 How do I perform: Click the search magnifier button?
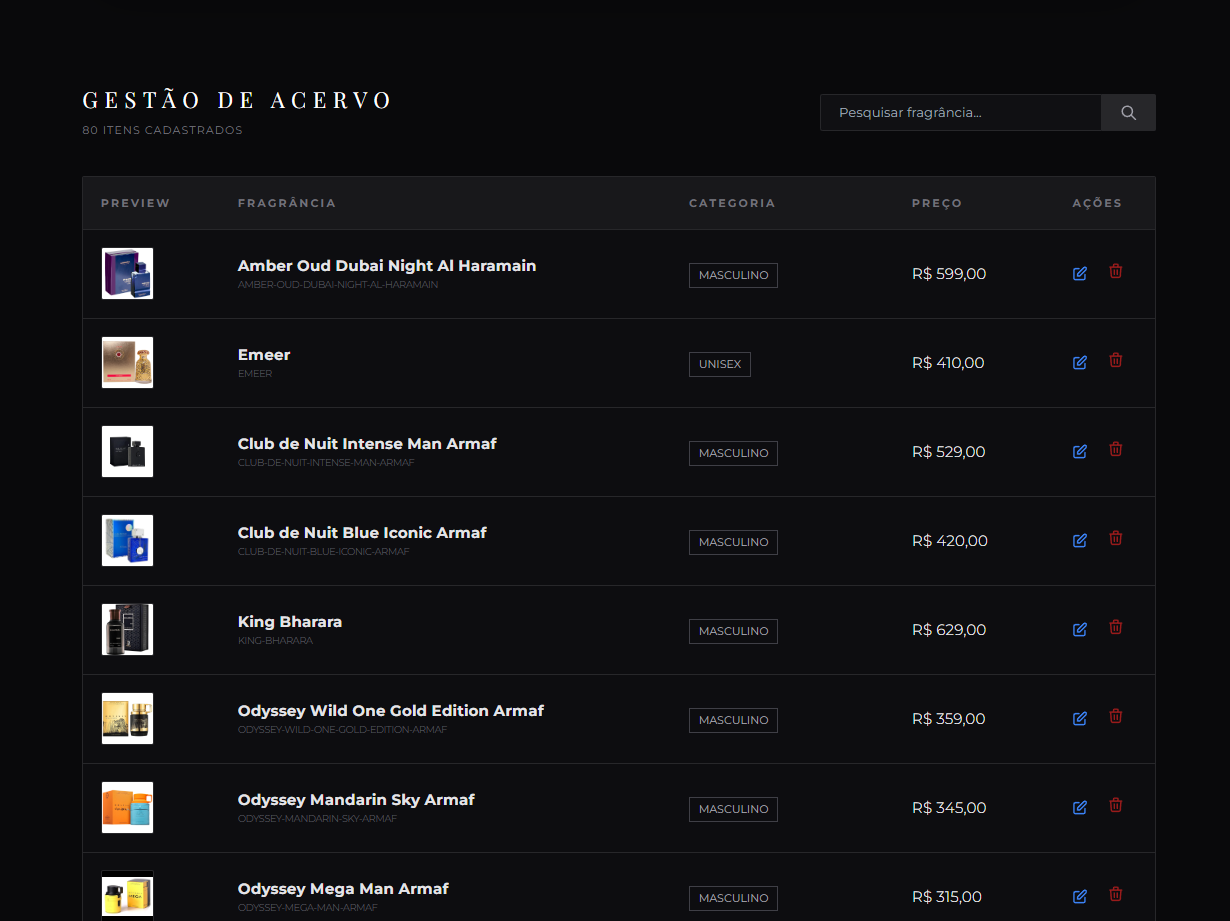tap(1128, 113)
